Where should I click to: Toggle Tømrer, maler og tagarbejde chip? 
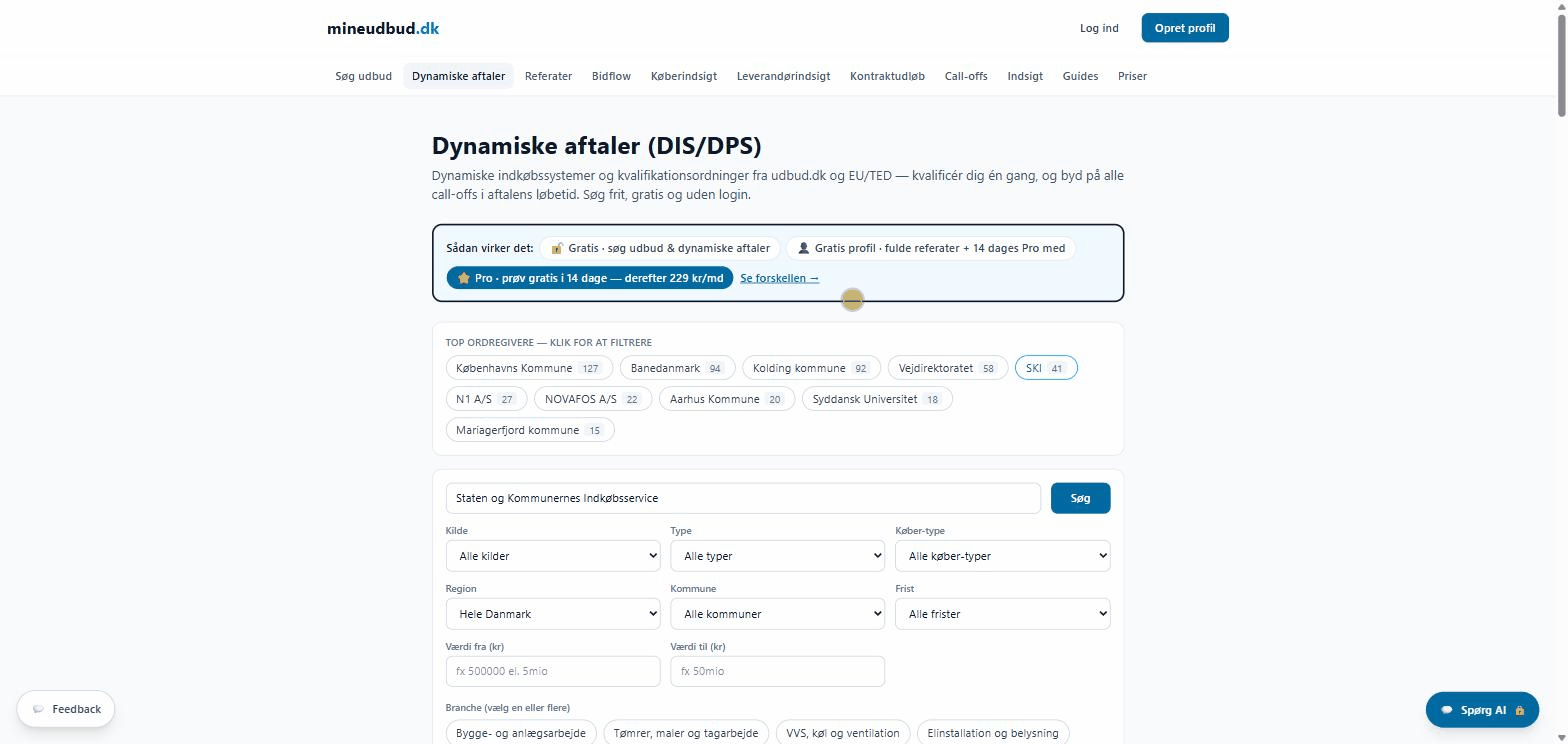coord(687,733)
